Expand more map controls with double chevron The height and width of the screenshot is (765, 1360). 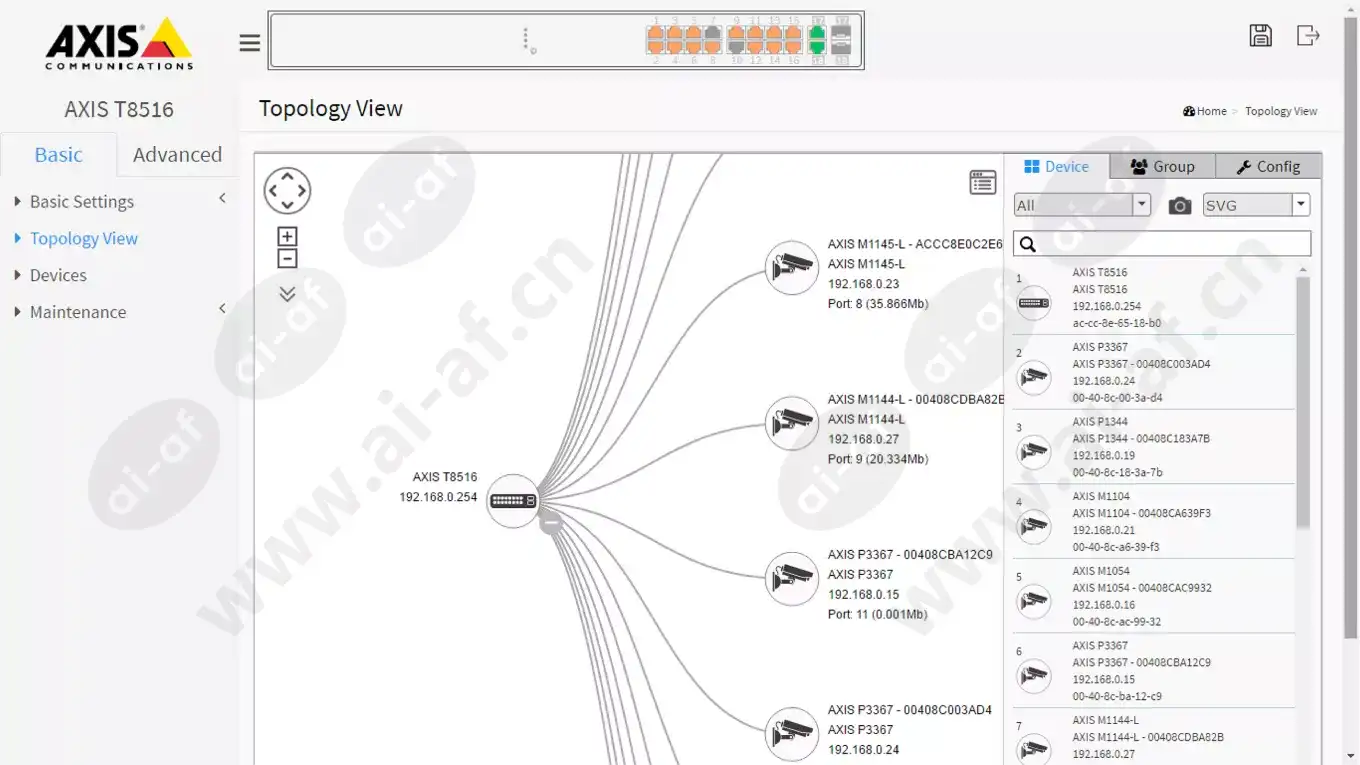(287, 294)
